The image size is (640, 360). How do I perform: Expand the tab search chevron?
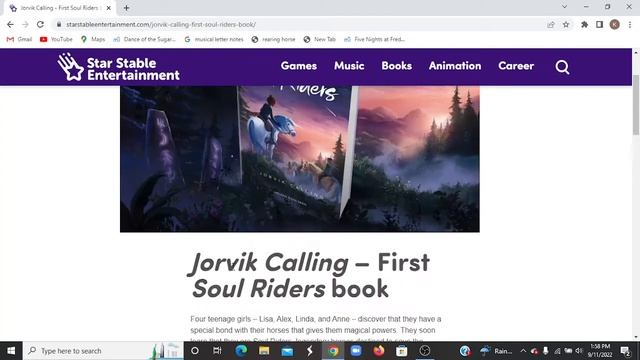[x=564, y=7]
